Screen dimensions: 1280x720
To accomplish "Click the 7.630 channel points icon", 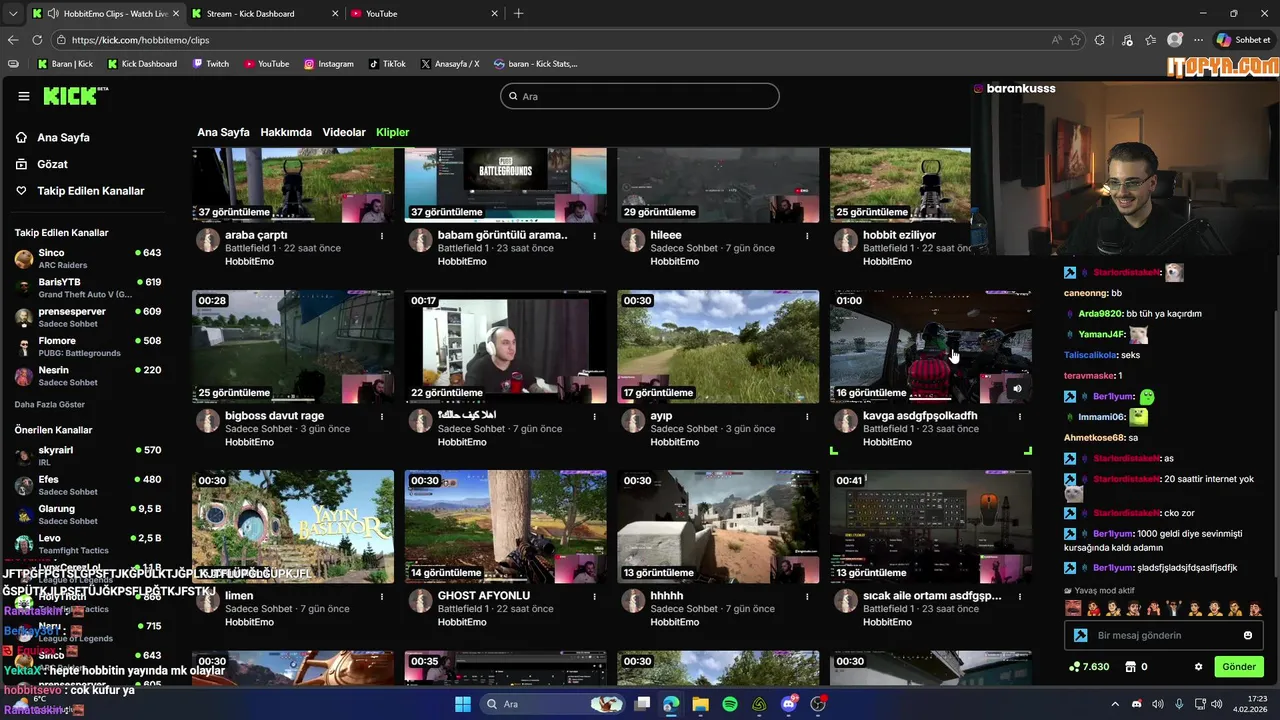I will click(x=1074, y=667).
